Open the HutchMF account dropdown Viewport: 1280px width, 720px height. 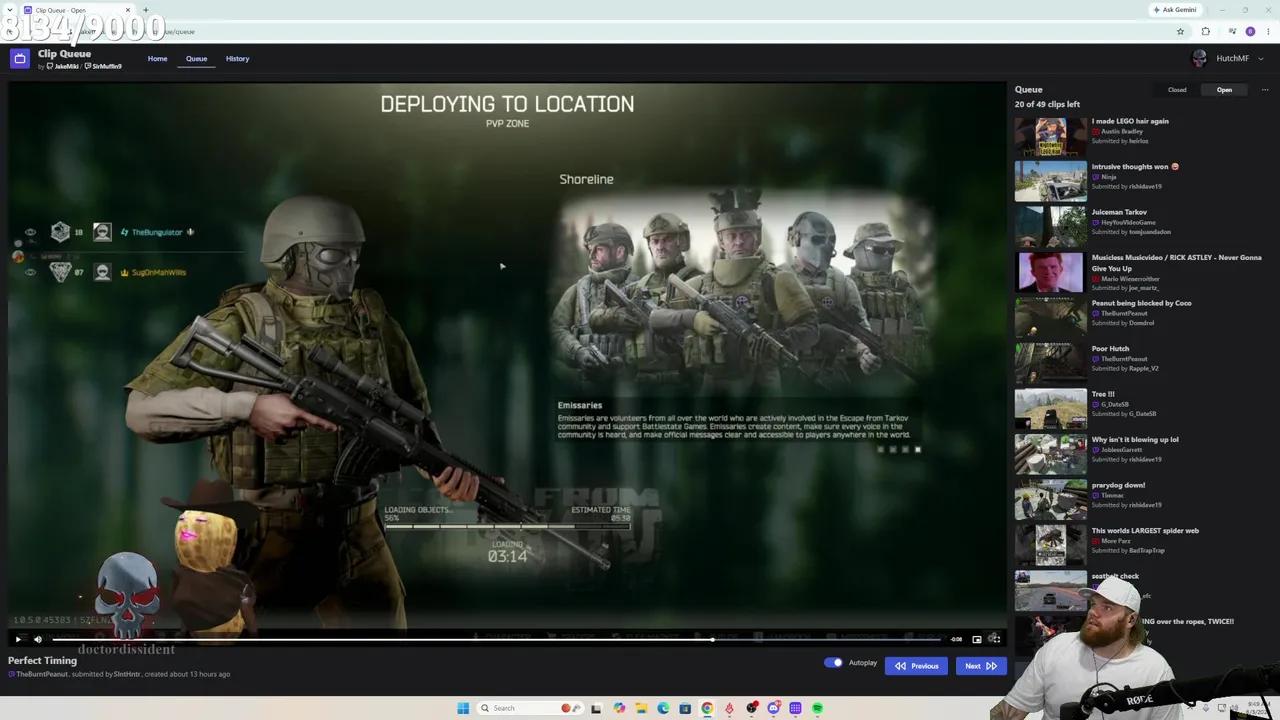[x=1227, y=59]
